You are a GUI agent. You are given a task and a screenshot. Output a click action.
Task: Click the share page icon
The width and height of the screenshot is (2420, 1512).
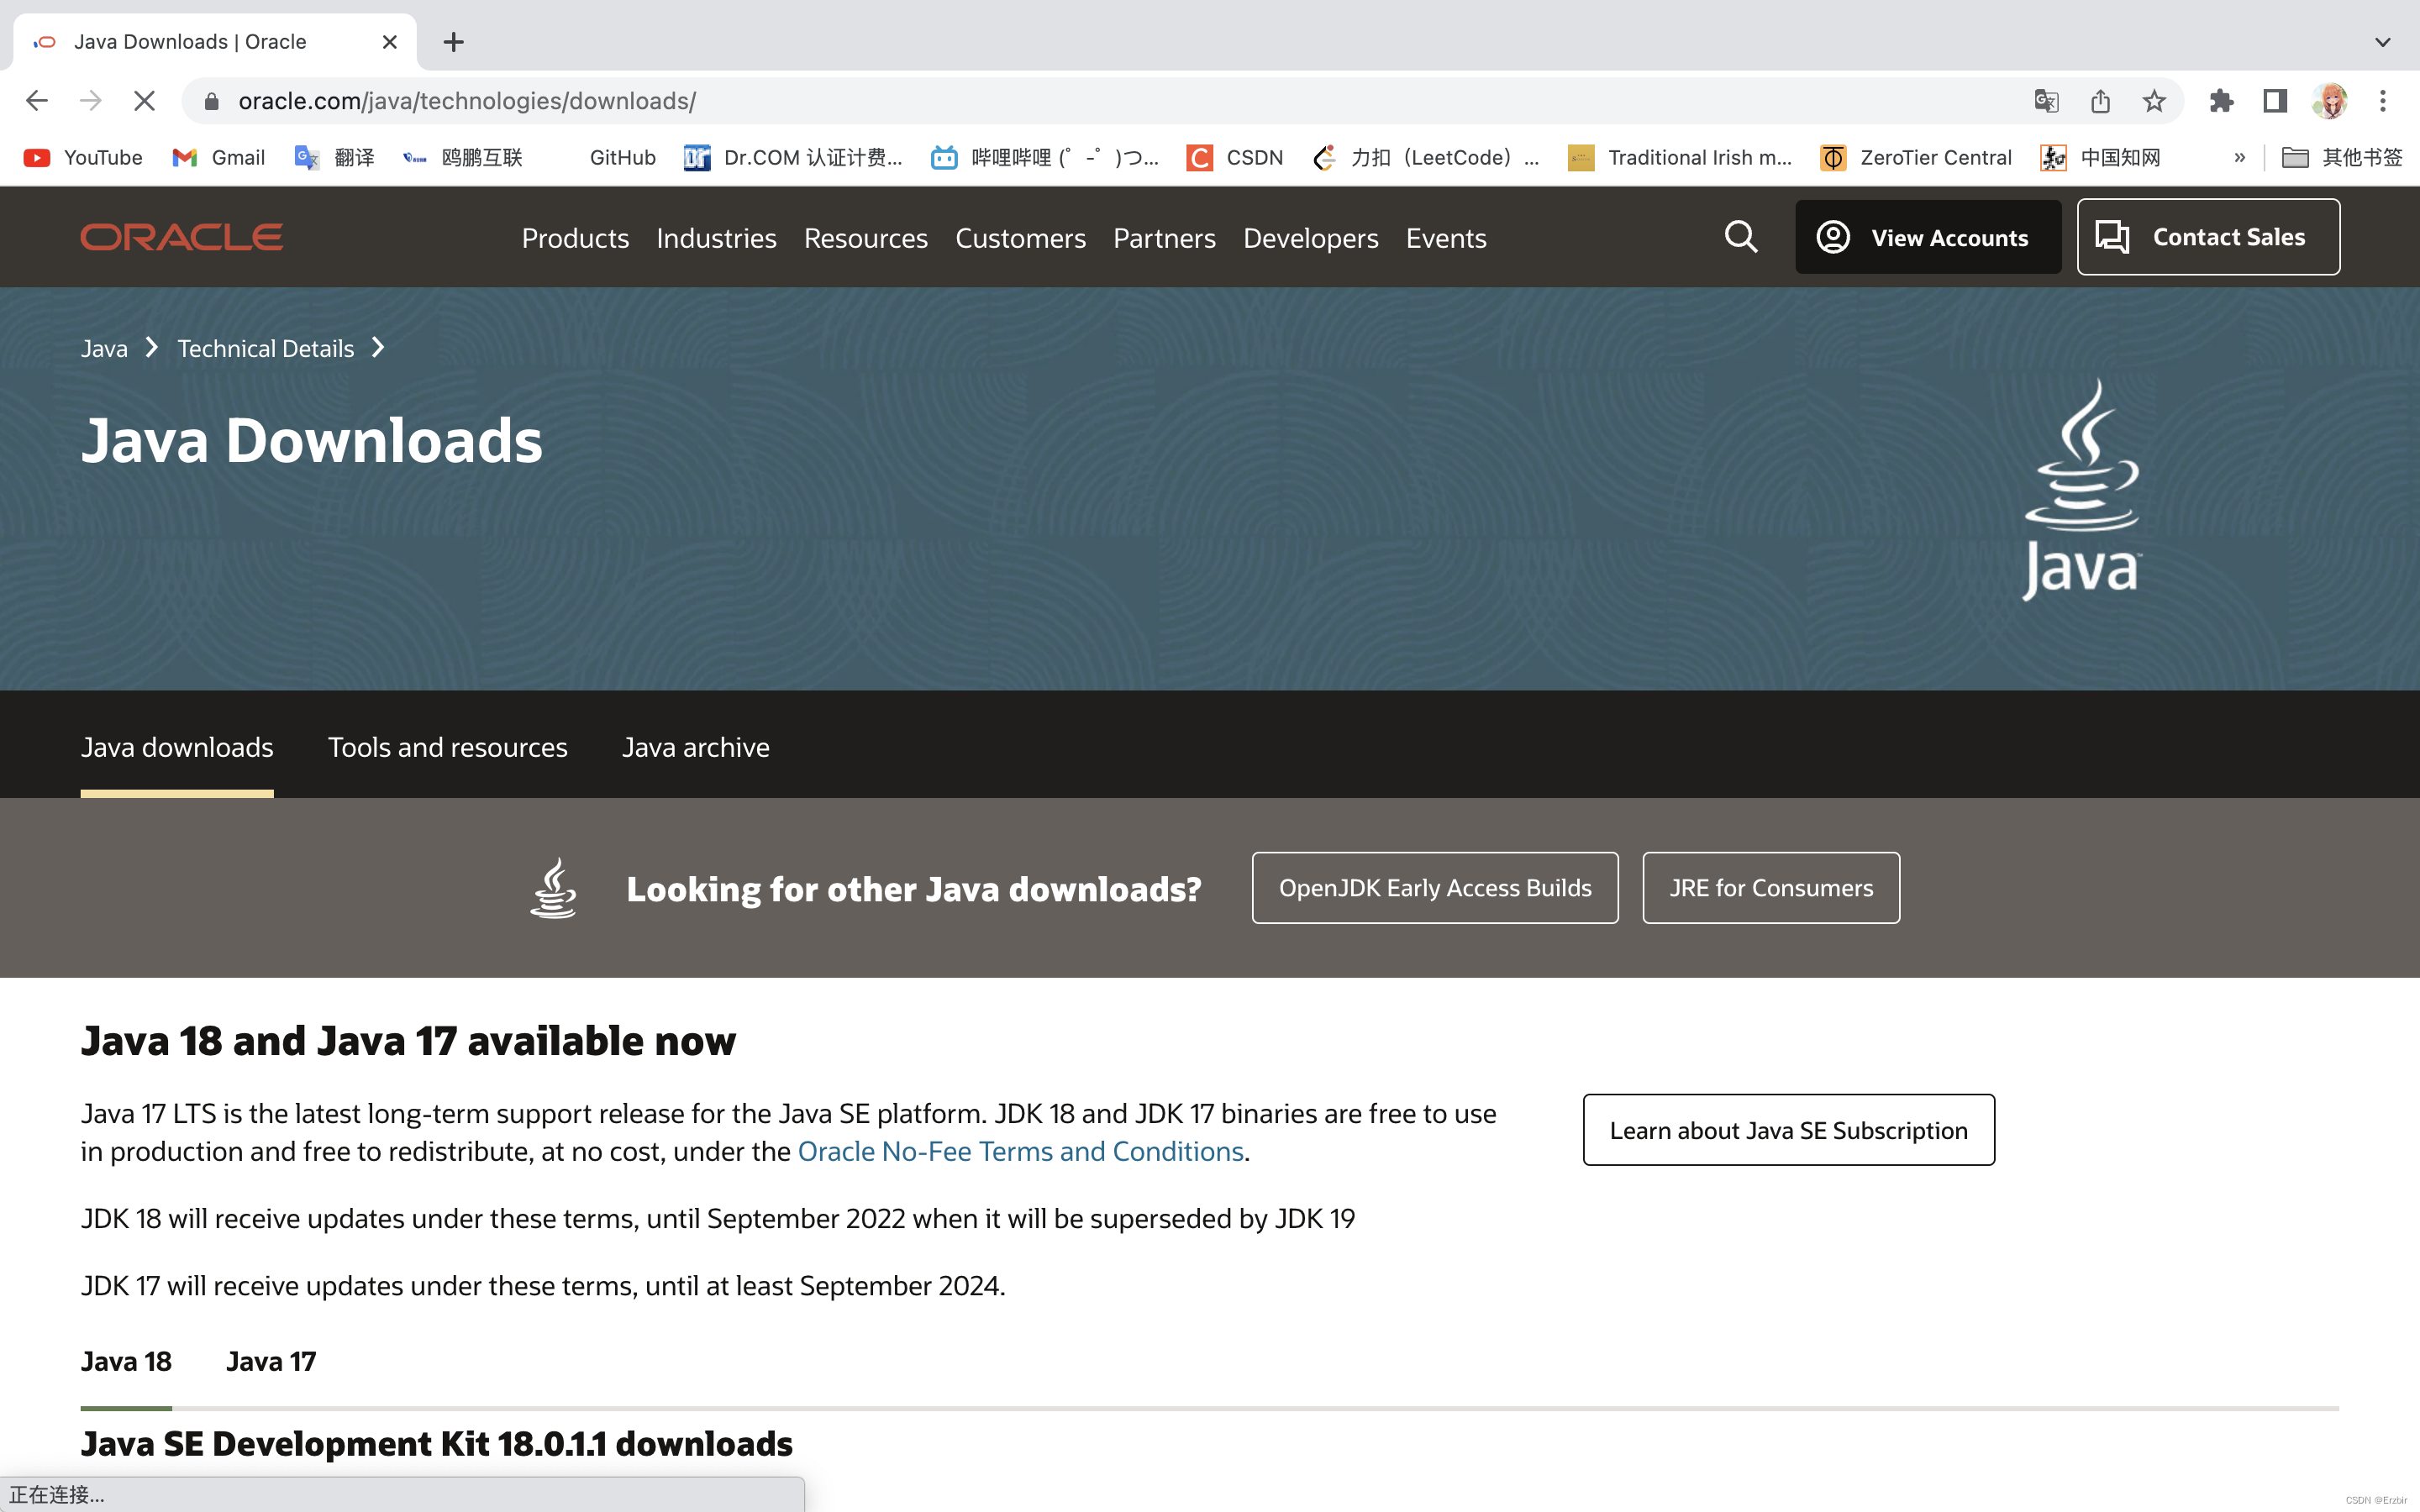coord(2100,101)
